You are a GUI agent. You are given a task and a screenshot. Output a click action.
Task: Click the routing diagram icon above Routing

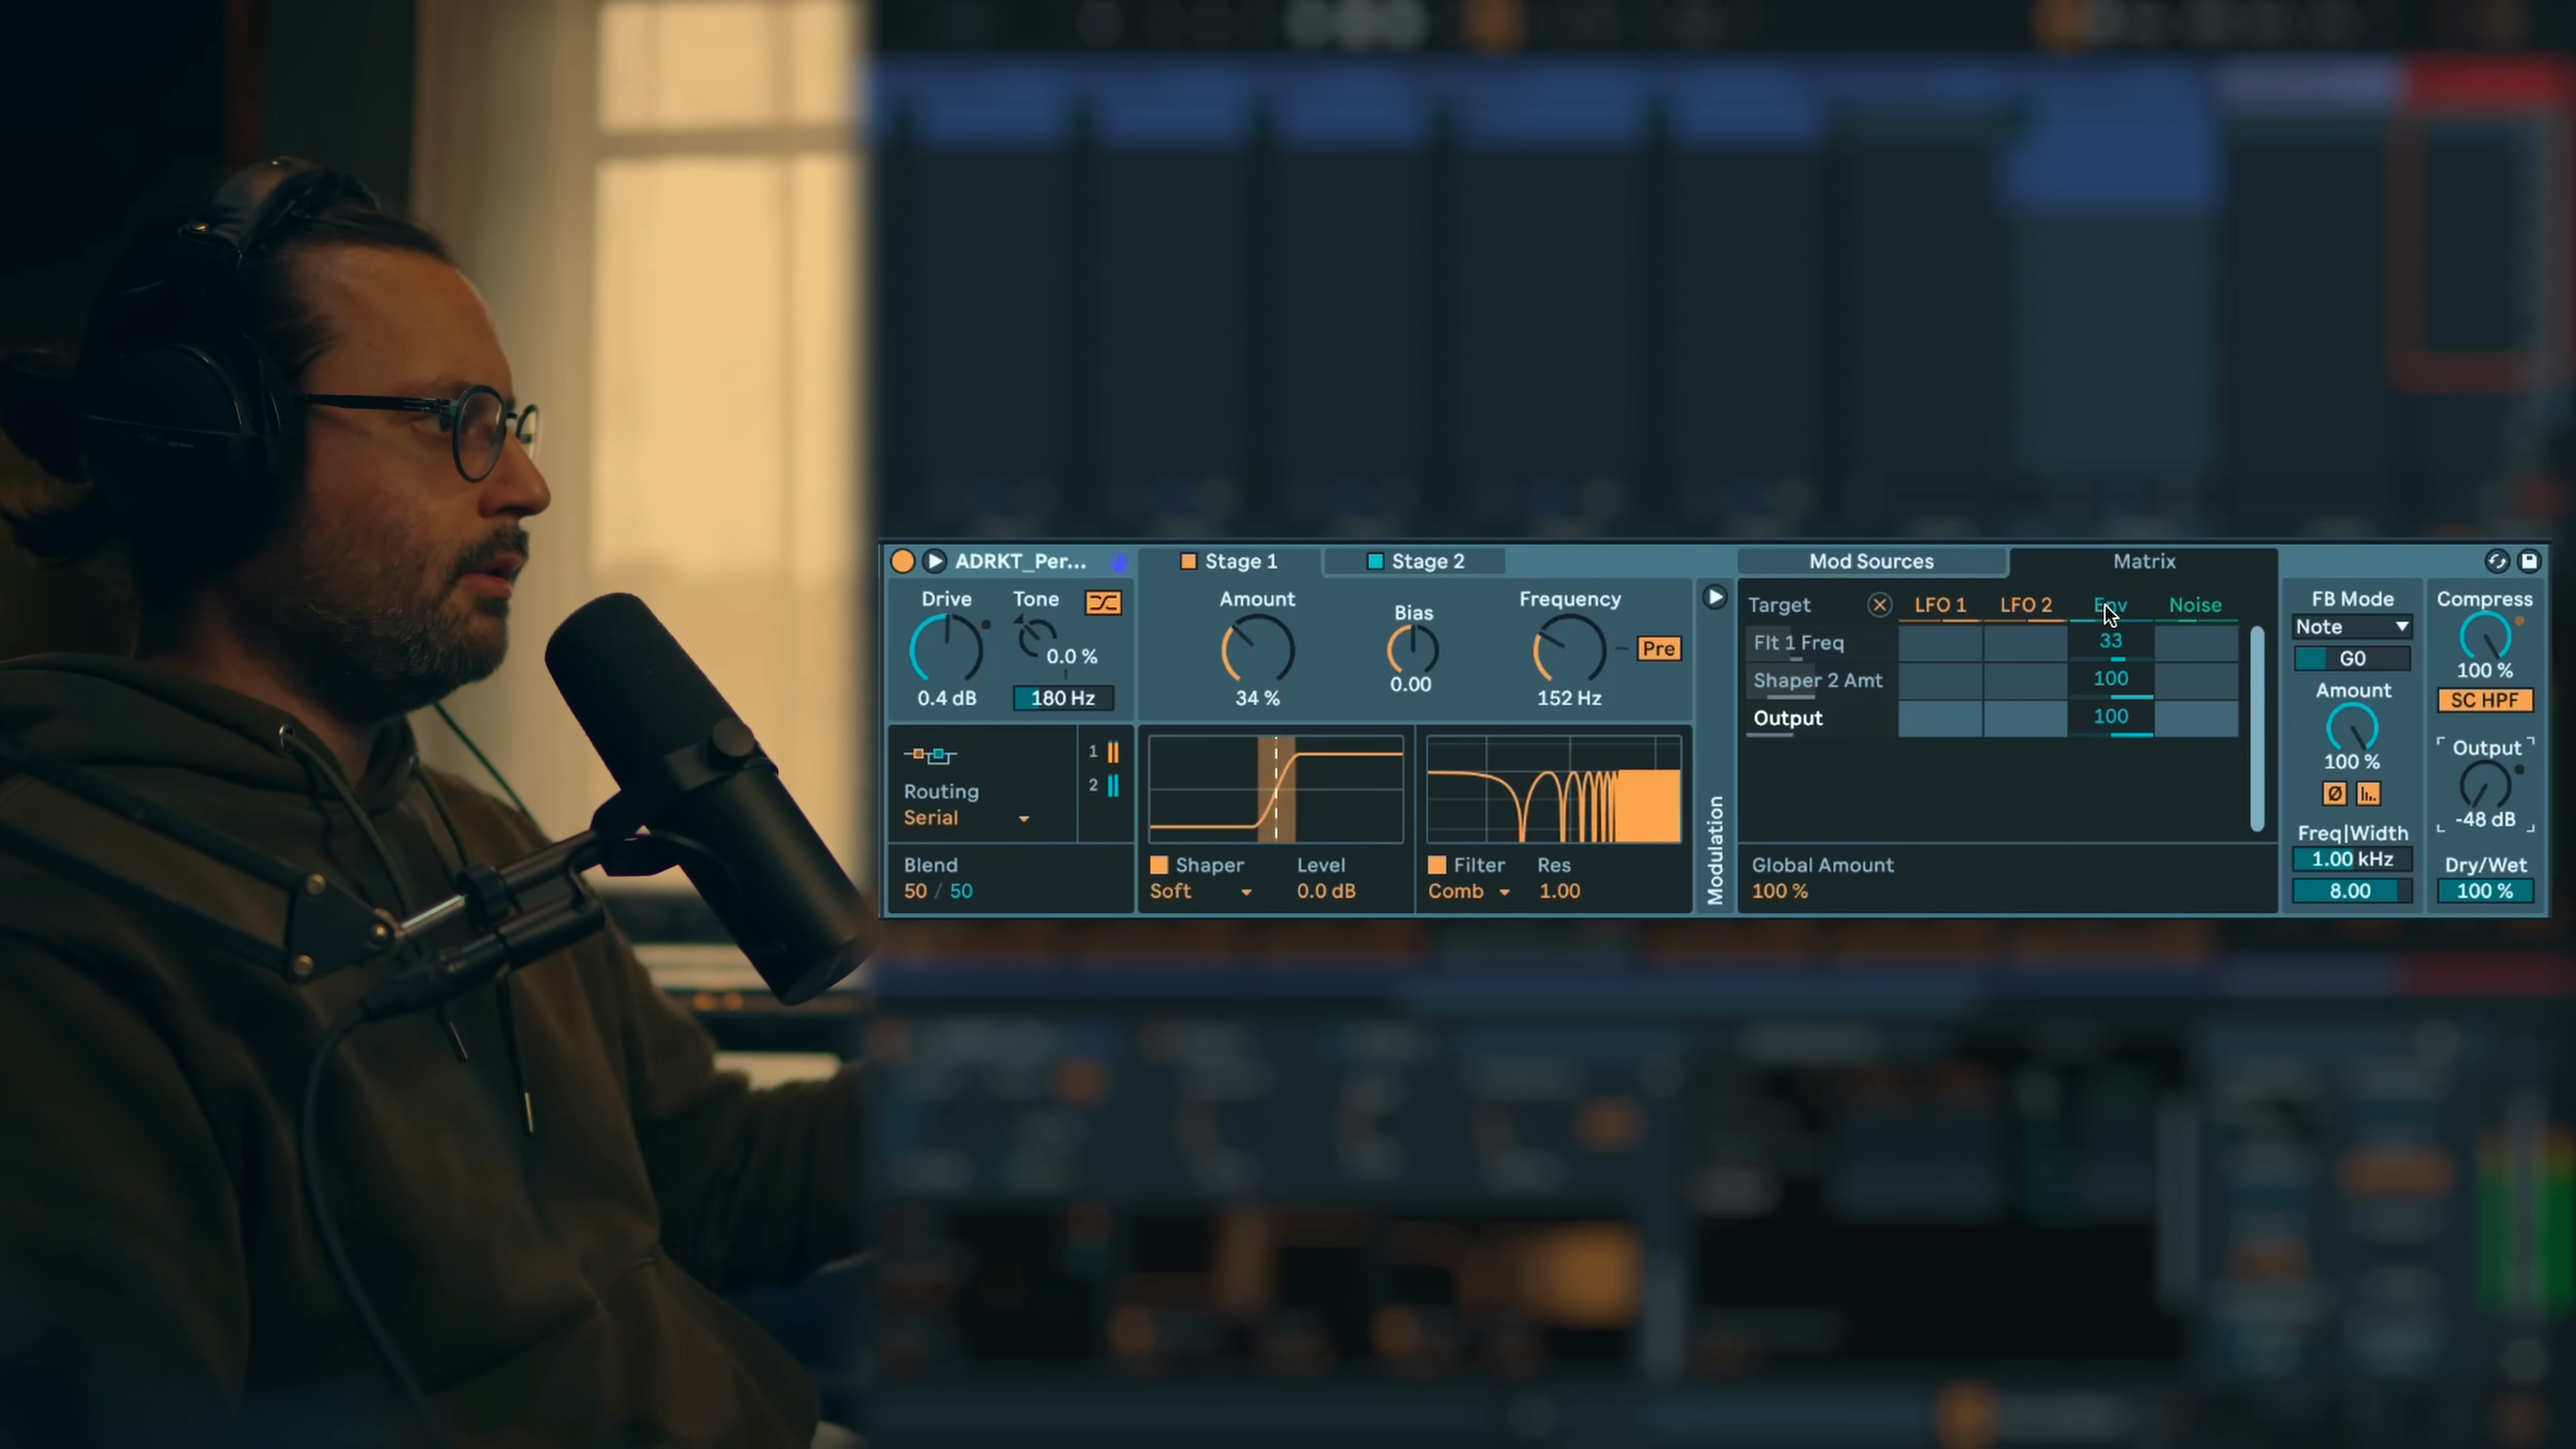point(930,755)
